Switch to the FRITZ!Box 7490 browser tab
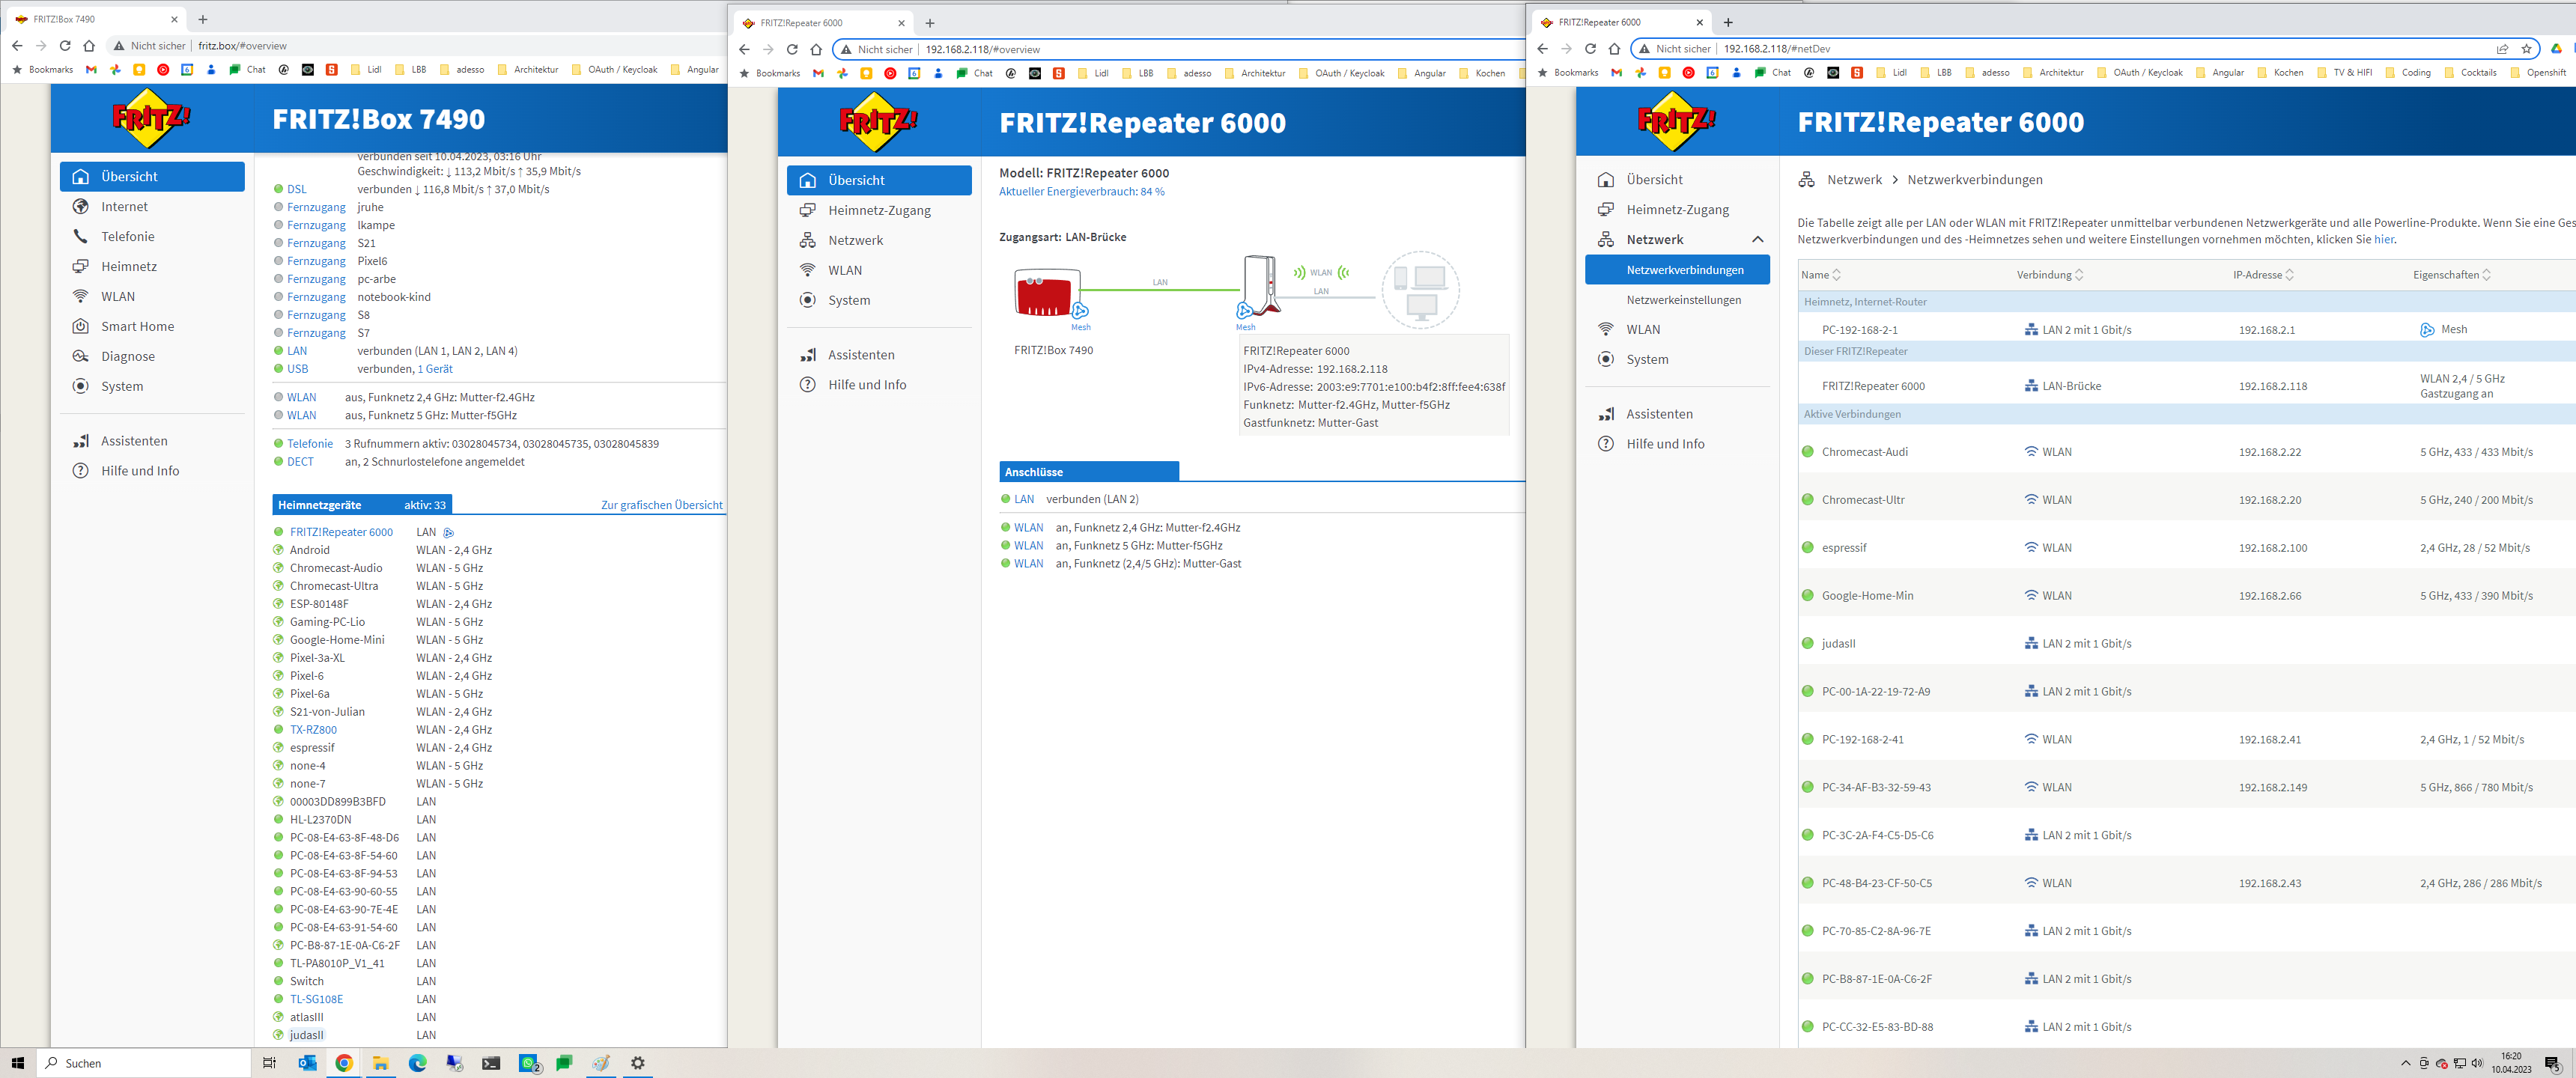Screen dimensions: 2576x1078 tap(94, 19)
